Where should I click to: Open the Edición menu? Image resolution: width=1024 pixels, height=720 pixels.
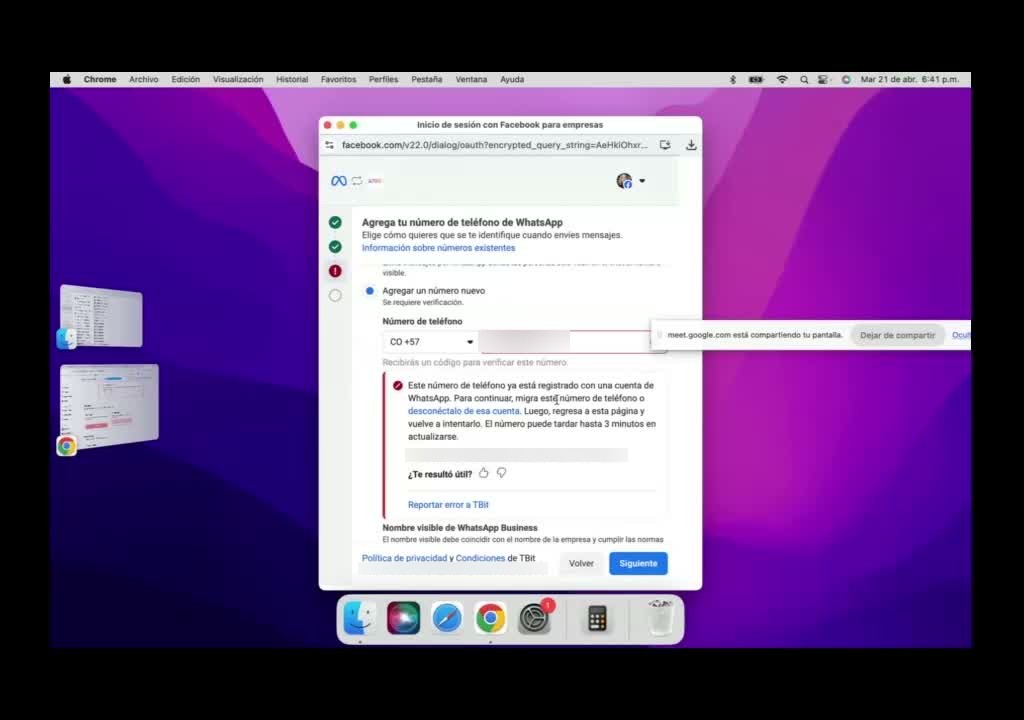[x=185, y=79]
